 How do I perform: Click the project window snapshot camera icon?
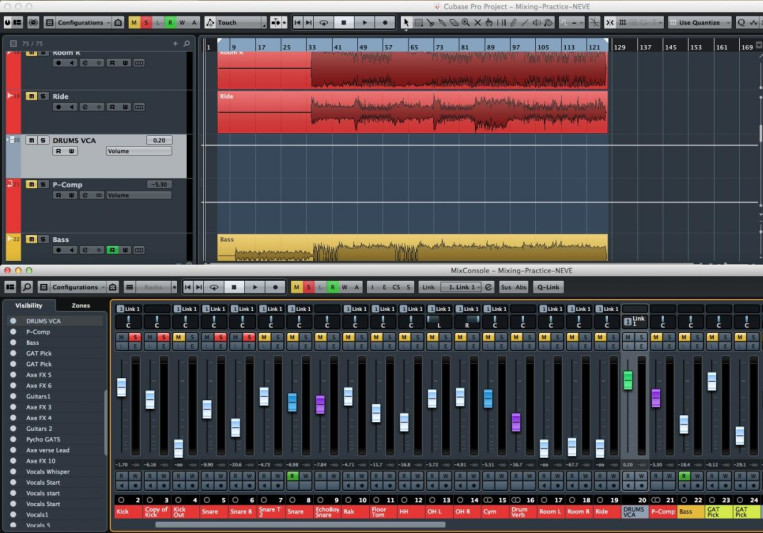point(118,22)
